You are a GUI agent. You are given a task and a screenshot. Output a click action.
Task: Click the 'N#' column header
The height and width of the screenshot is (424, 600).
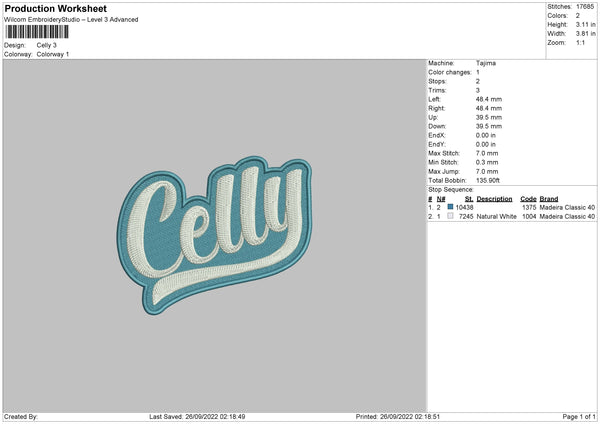[441, 199]
